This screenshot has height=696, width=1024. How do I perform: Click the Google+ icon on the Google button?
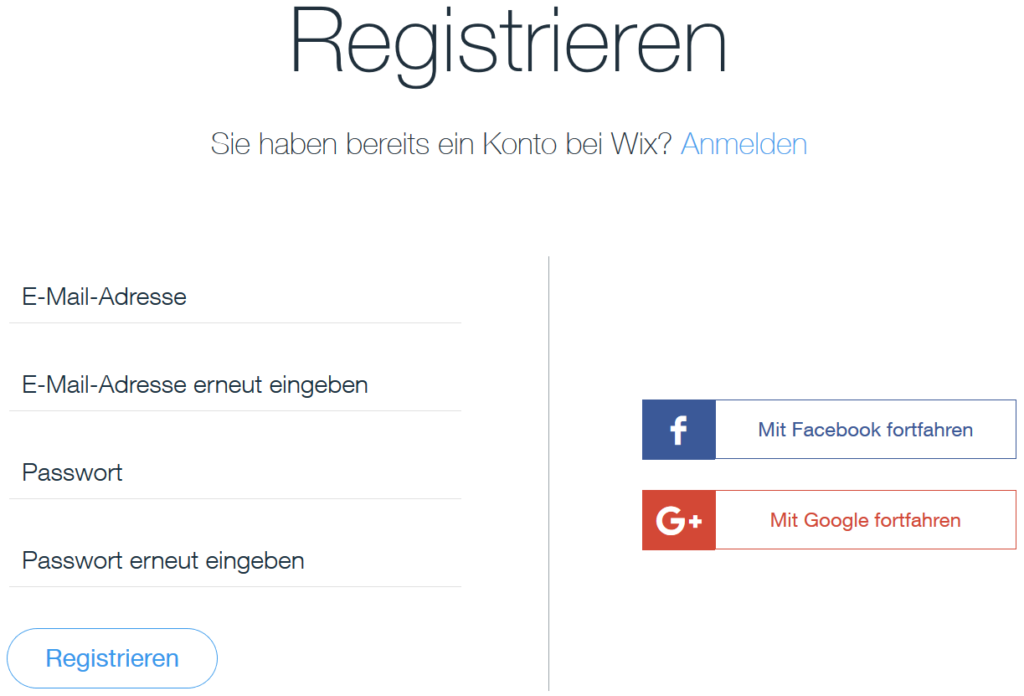pyautogui.click(x=678, y=520)
